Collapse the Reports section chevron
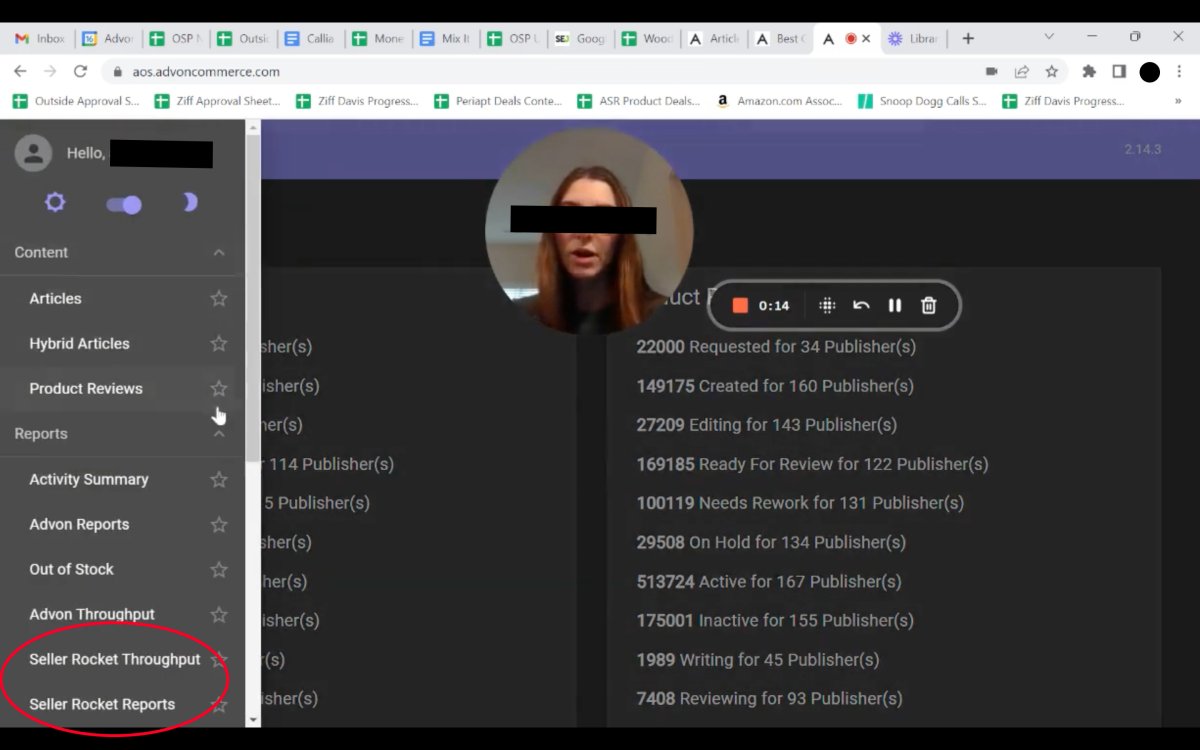Screen dimensions: 1200x750 [219, 434]
